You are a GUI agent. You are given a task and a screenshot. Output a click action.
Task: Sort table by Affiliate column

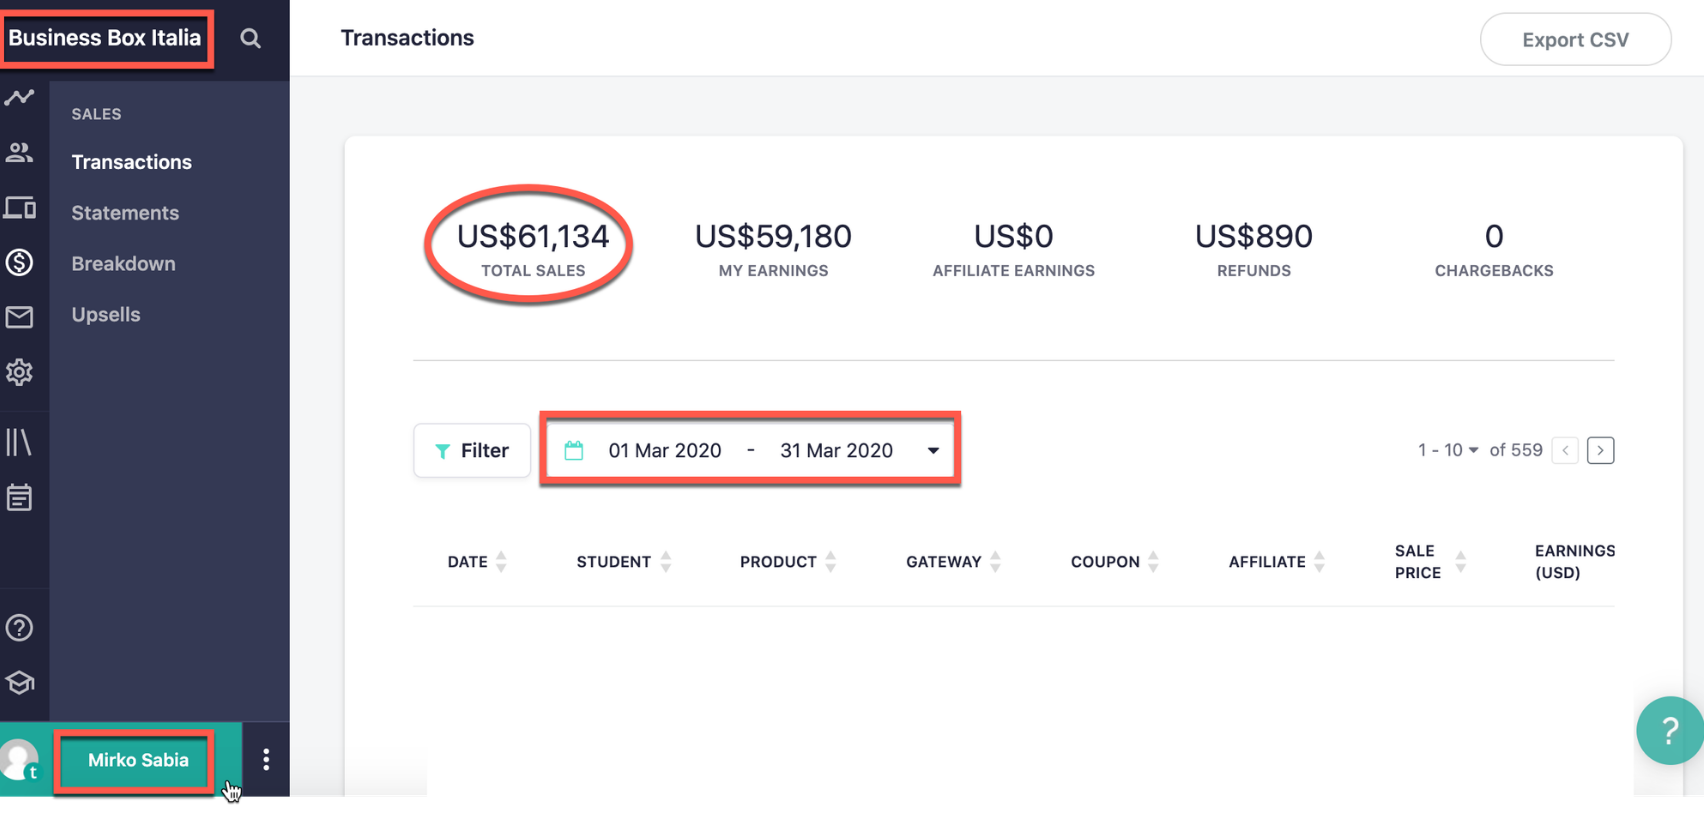(1276, 562)
